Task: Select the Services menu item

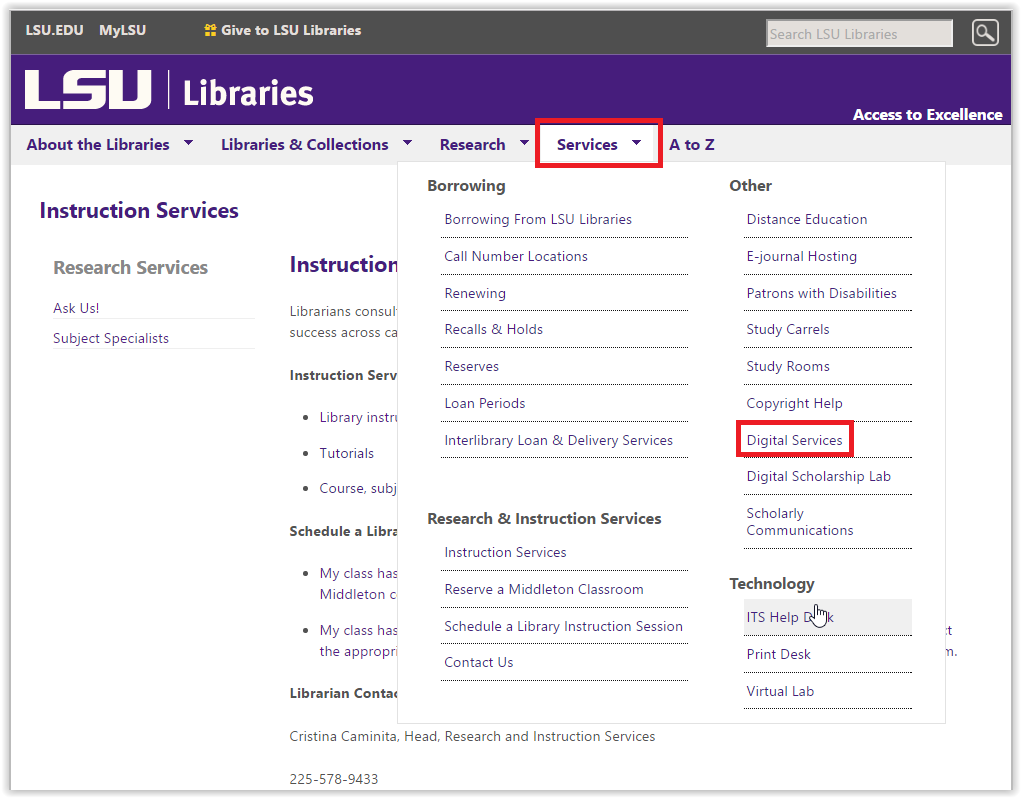Action: [587, 144]
